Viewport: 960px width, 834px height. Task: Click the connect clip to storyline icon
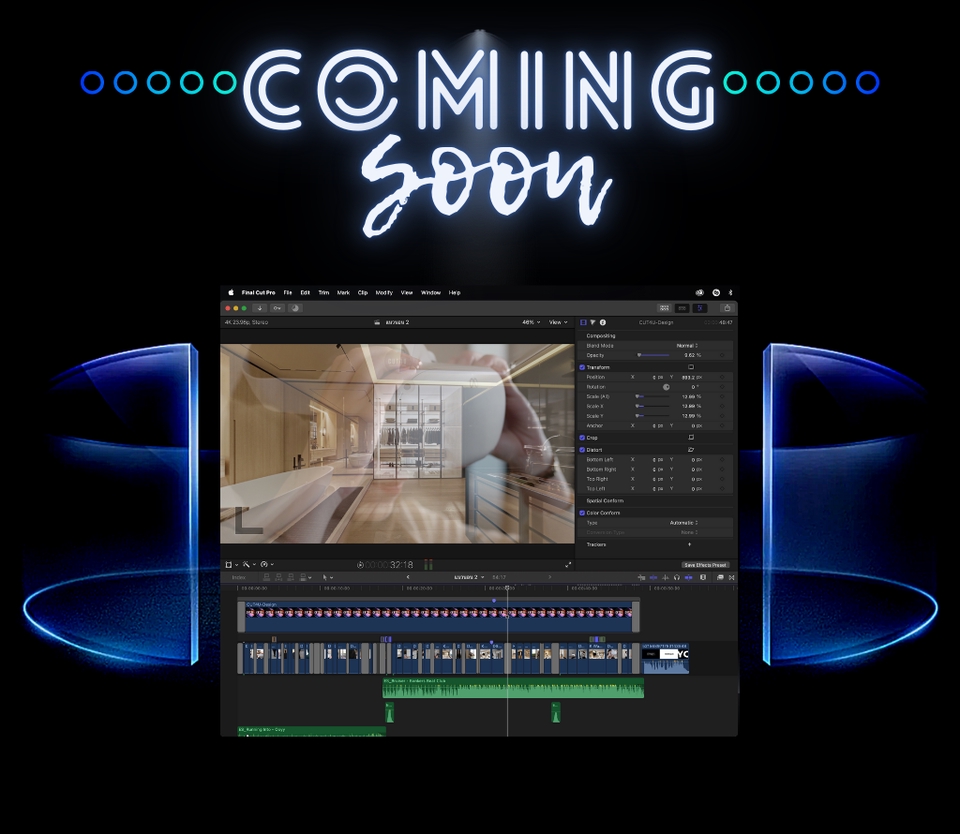pos(267,577)
